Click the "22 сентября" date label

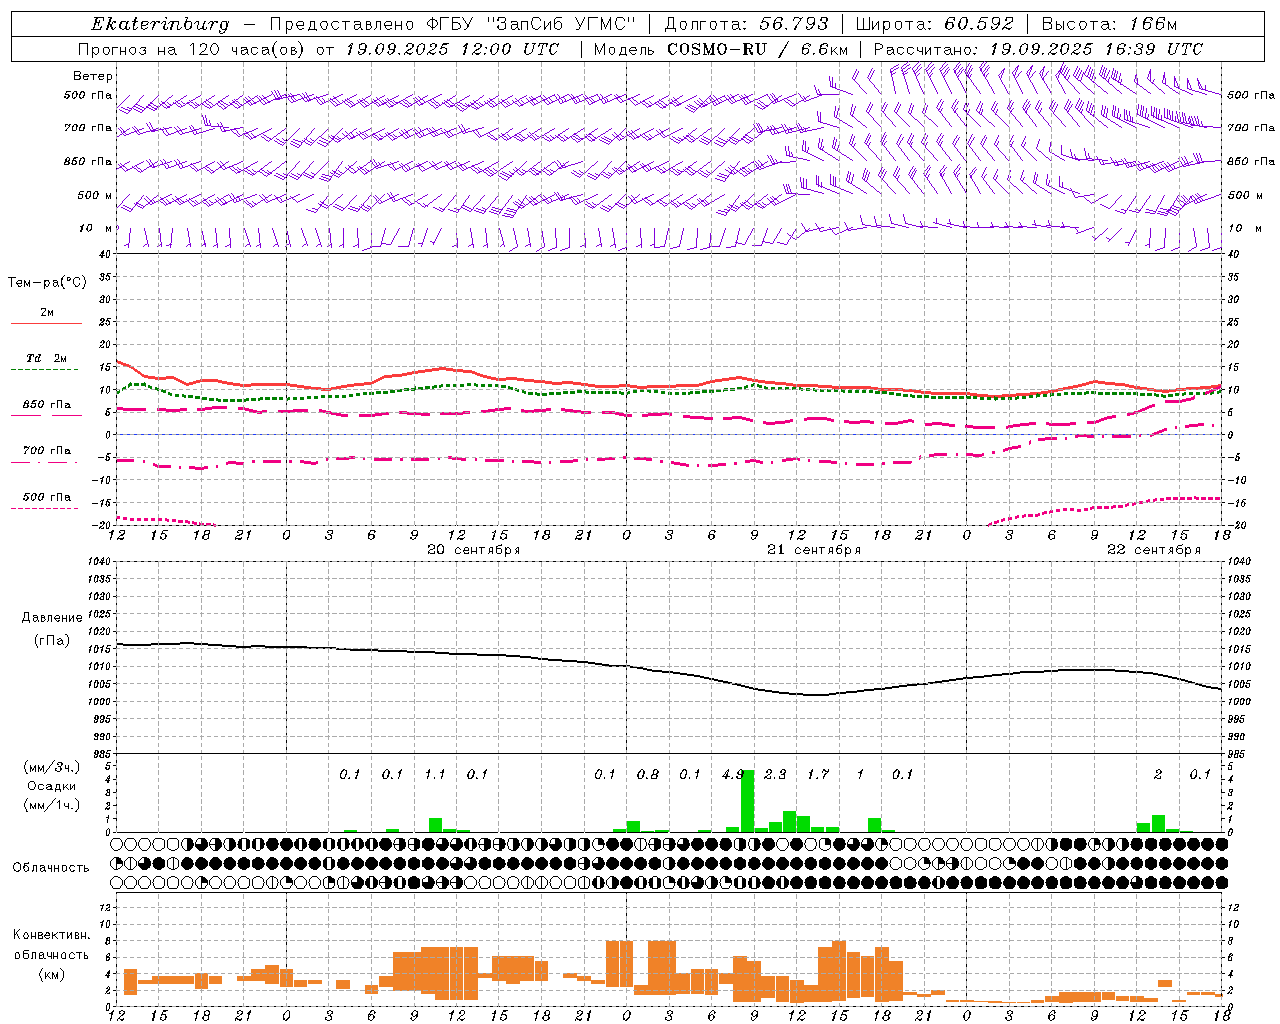[x=1154, y=550]
